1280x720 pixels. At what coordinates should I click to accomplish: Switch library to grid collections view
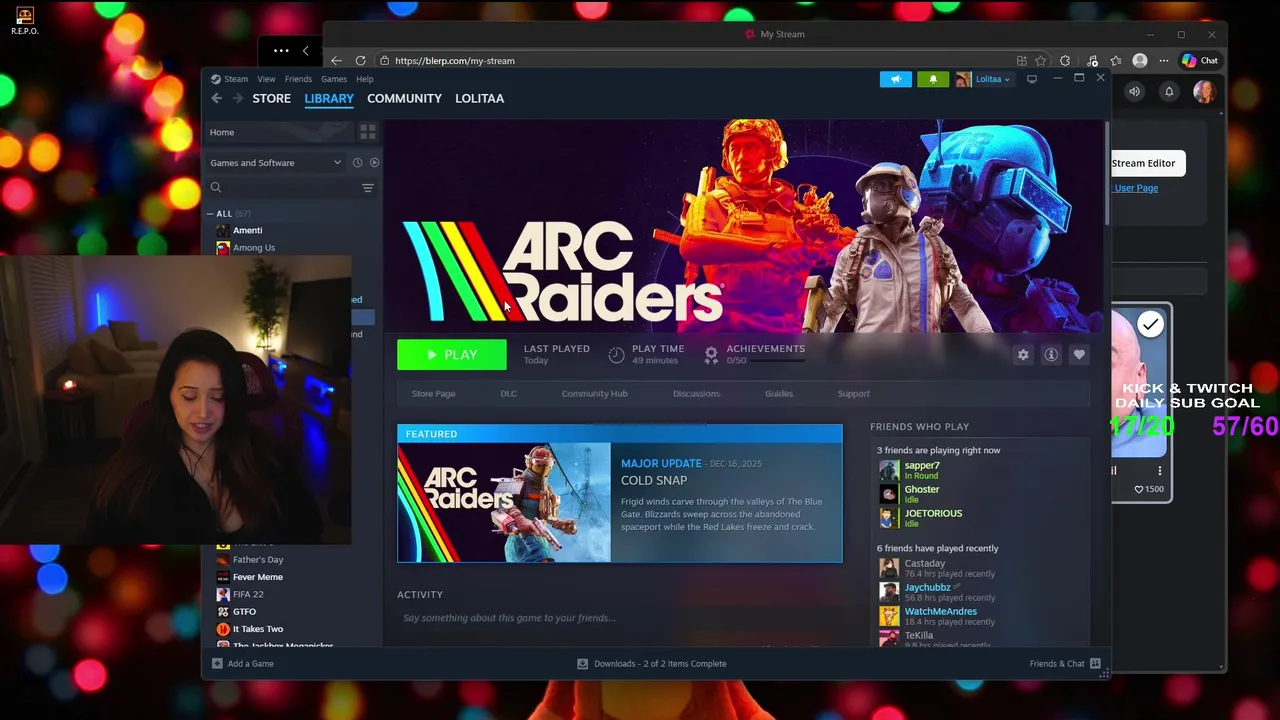[368, 132]
